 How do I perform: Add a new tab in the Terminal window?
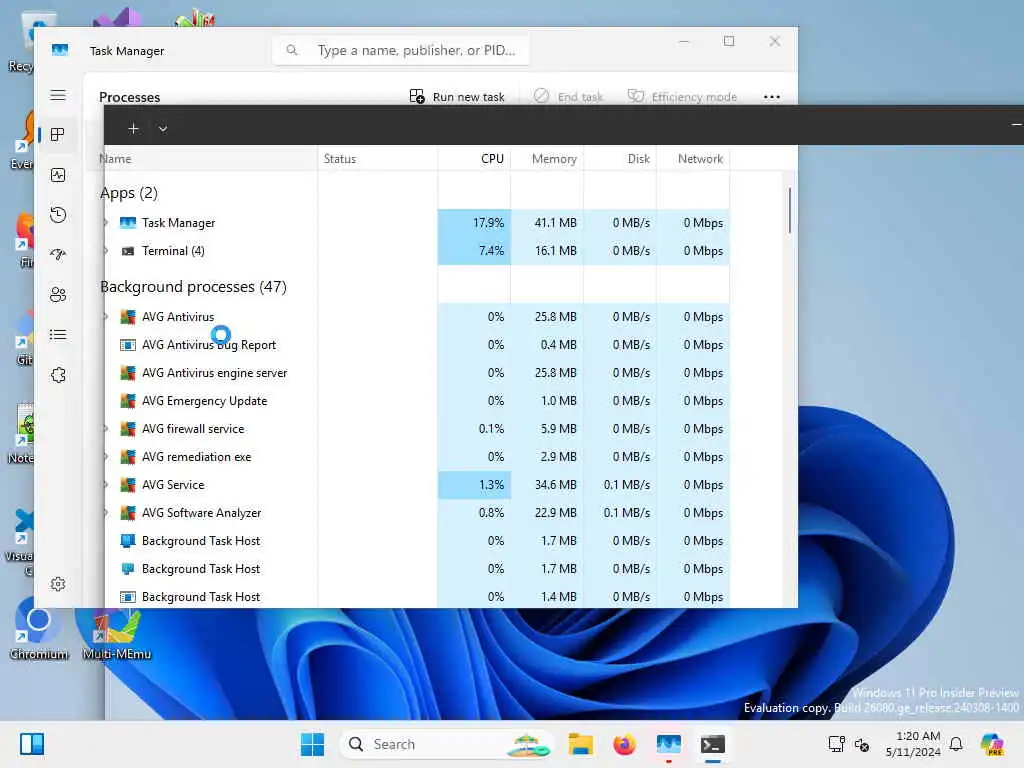pyautogui.click(x=133, y=129)
